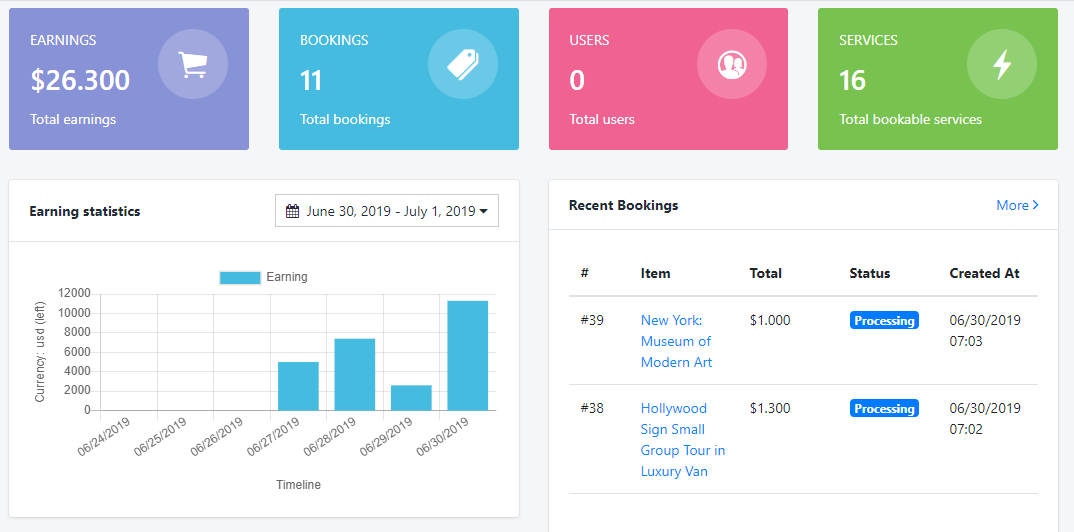Select the Earnings summary card

pos(128,79)
